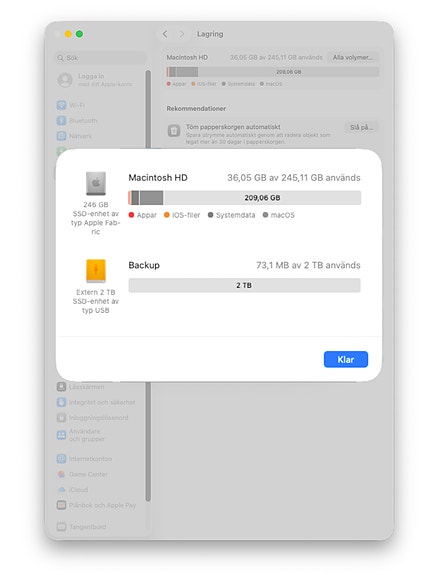This screenshot has height=575, width=431.
Task: Go back with the left chevron
Action: tap(165, 34)
